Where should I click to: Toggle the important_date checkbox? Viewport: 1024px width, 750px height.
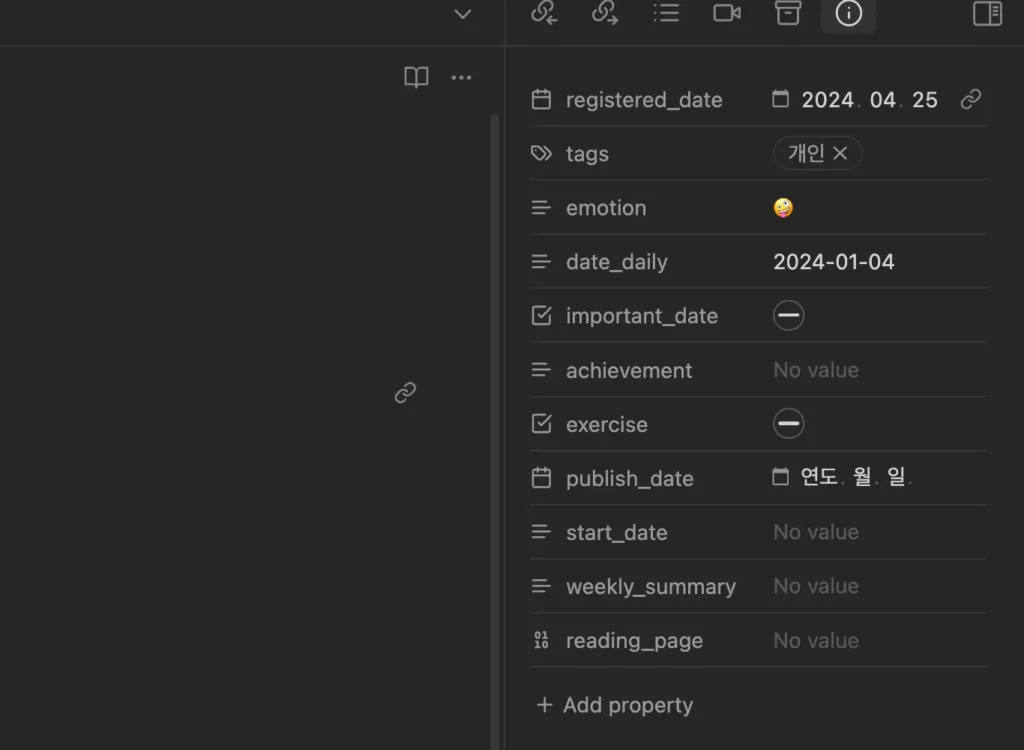(x=788, y=316)
